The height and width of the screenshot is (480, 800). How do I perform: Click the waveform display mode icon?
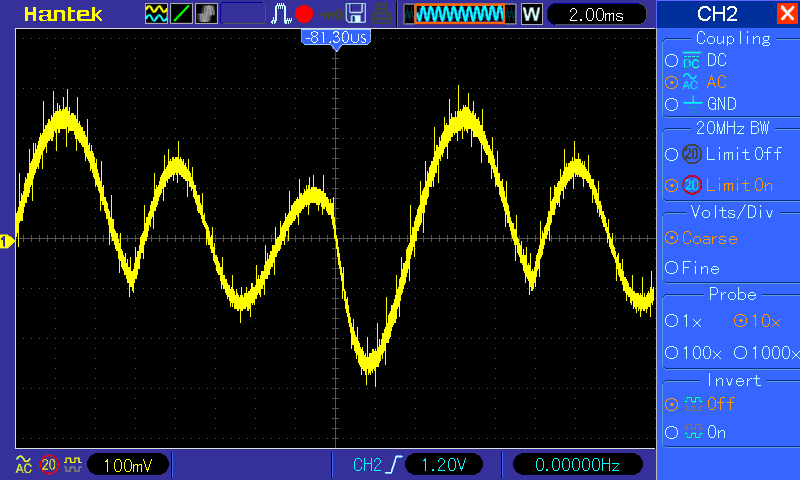[156, 14]
